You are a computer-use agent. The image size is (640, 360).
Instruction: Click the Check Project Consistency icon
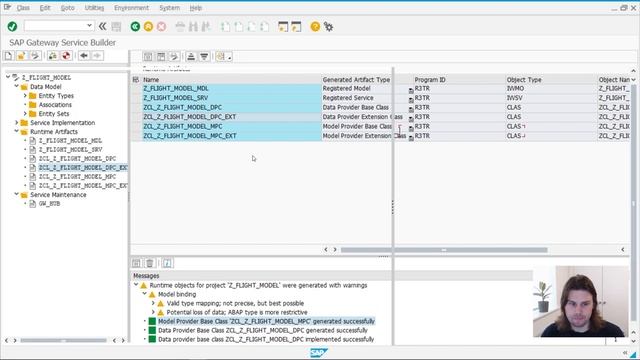(53, 56)
